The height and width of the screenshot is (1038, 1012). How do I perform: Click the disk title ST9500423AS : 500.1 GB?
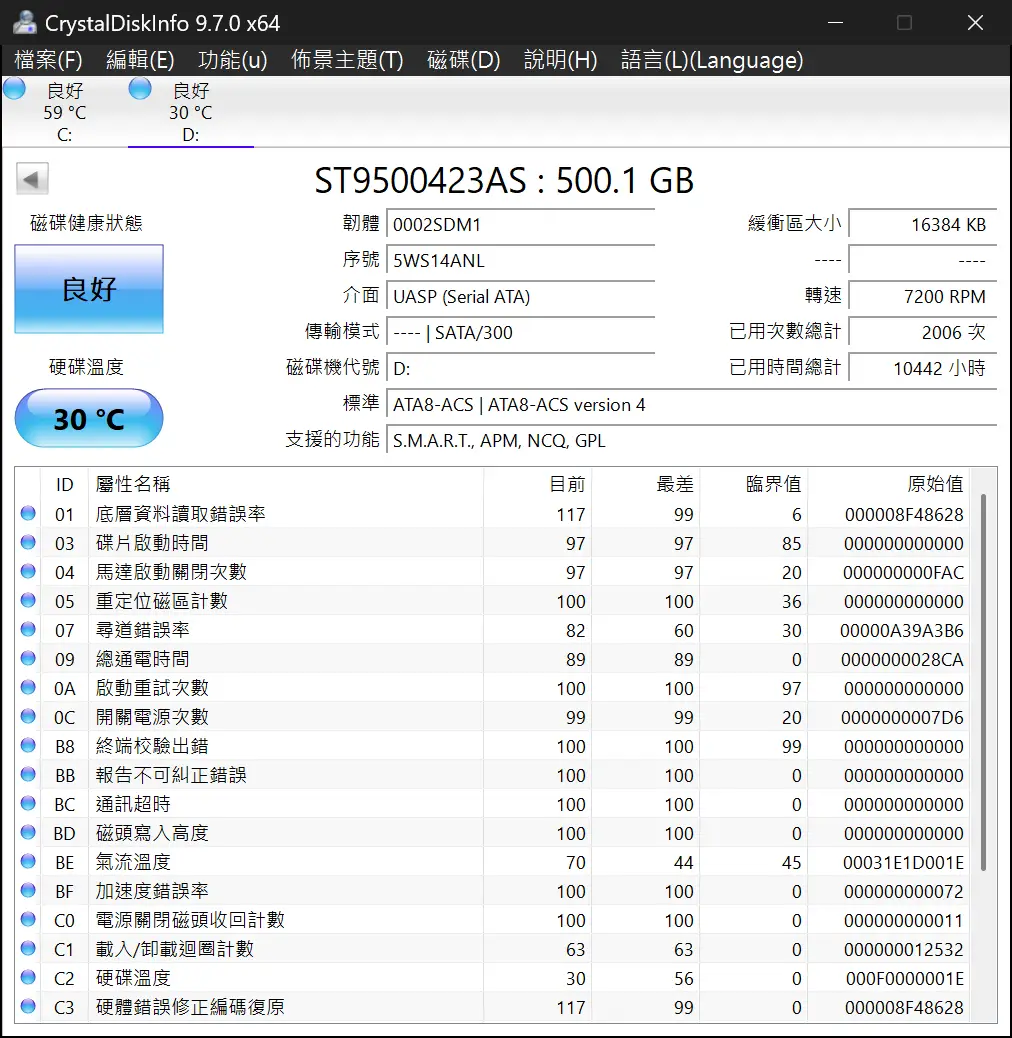tap(504, 180)
